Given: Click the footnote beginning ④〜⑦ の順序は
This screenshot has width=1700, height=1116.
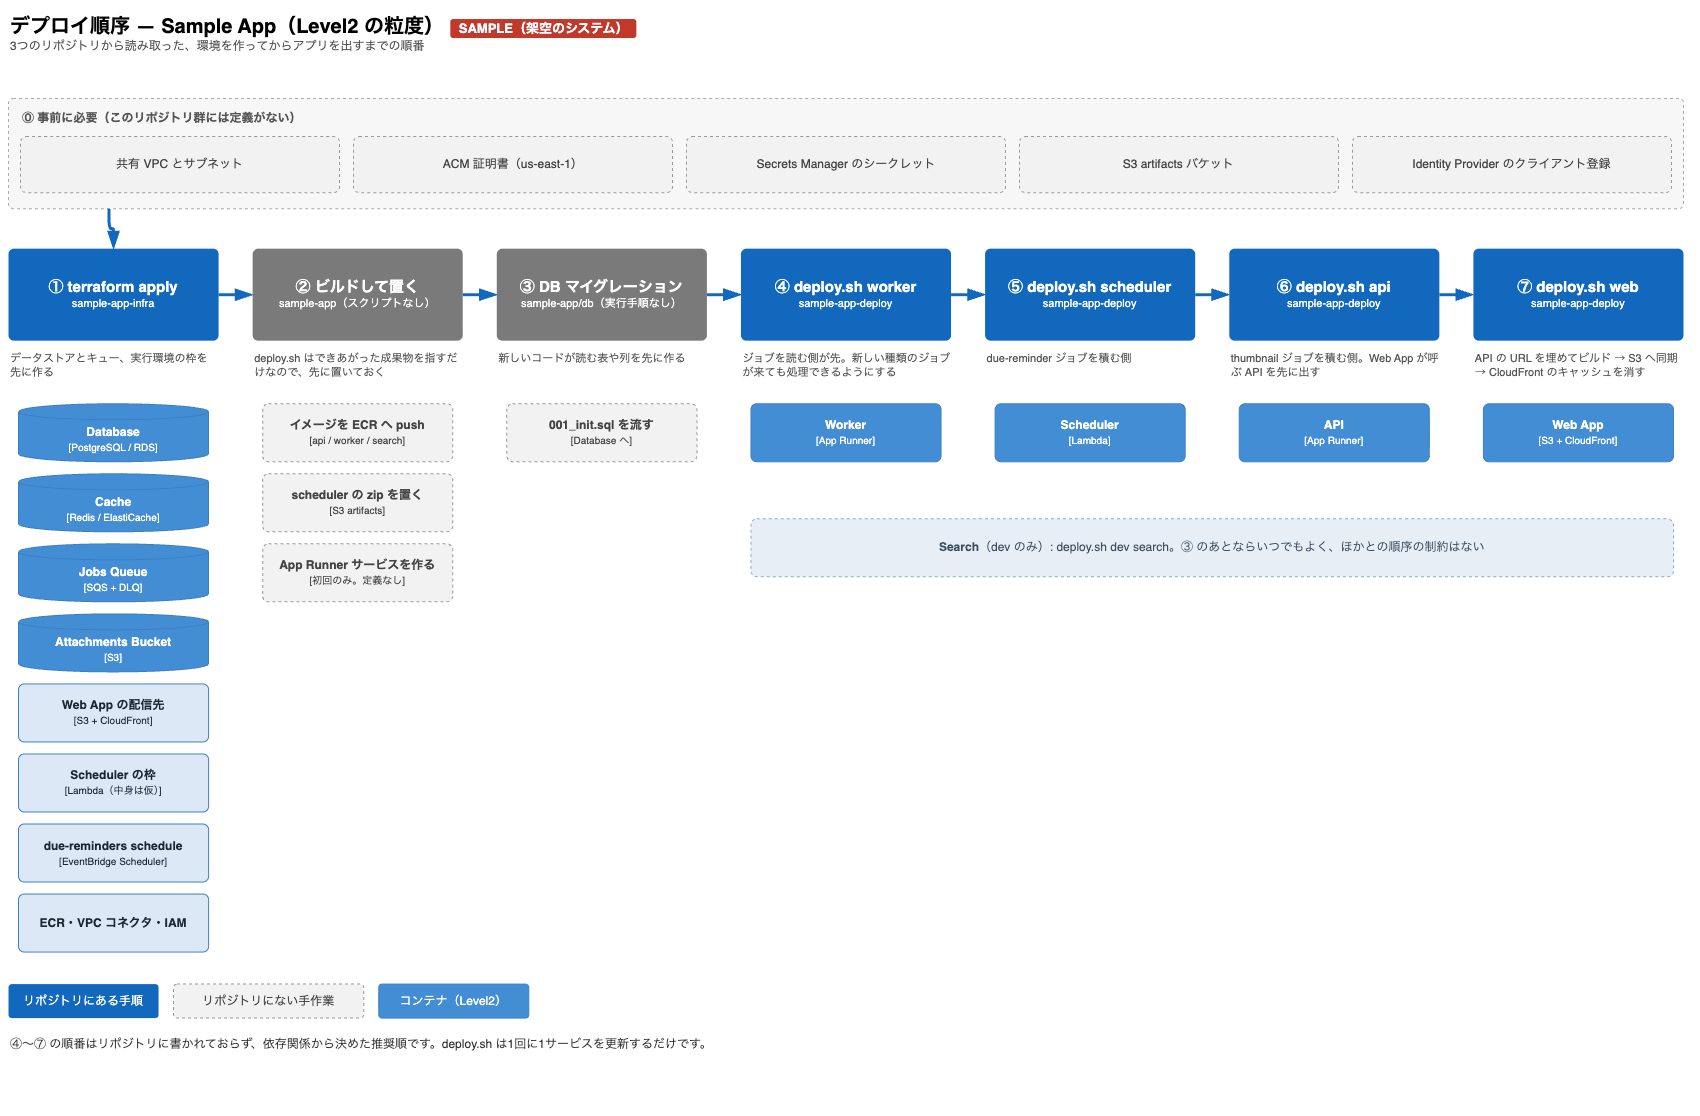Looking at the screenshot, I should [360, 1044].
